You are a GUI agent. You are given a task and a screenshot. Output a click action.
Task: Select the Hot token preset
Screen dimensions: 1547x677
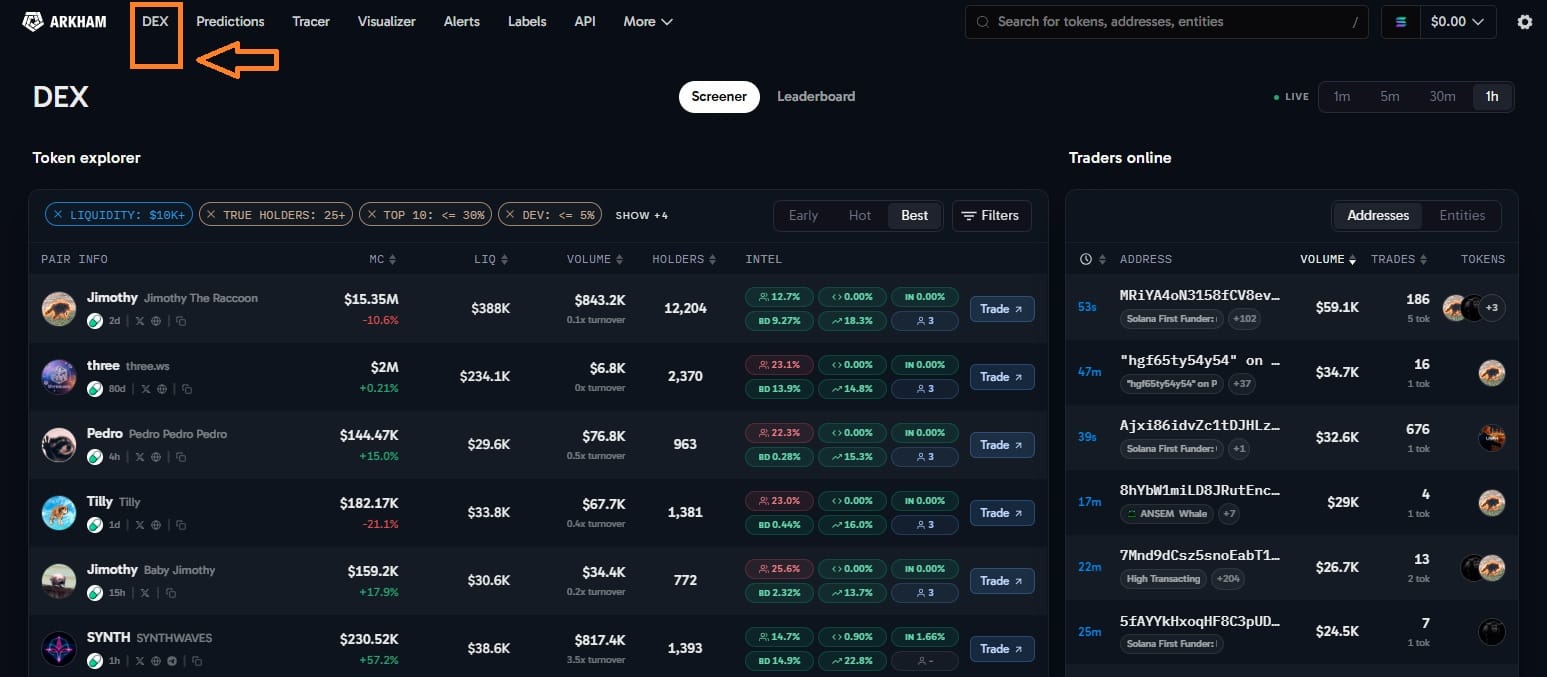pos(860,215)
